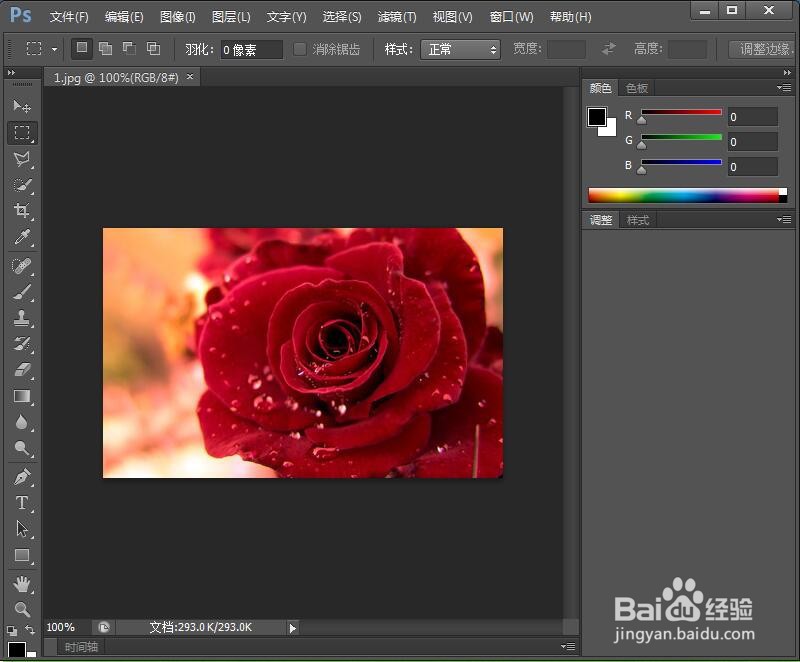Click the 时间轴 timeline tab

(81, 647)
